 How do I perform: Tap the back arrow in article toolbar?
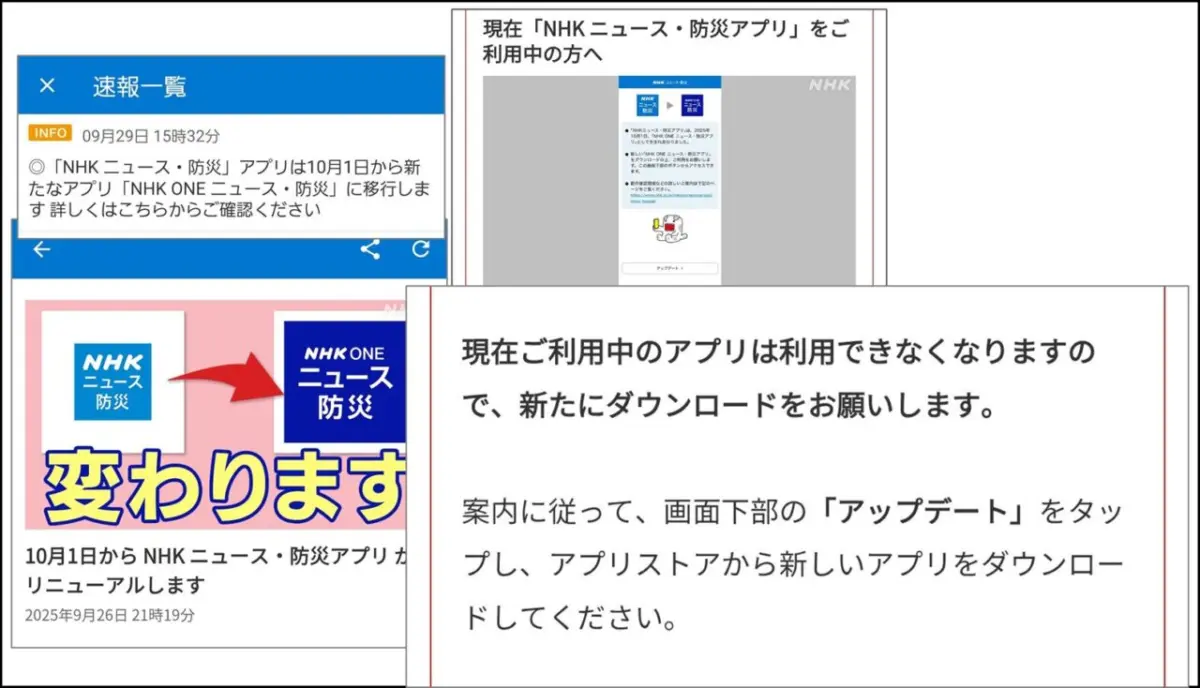tap(41, 249)
